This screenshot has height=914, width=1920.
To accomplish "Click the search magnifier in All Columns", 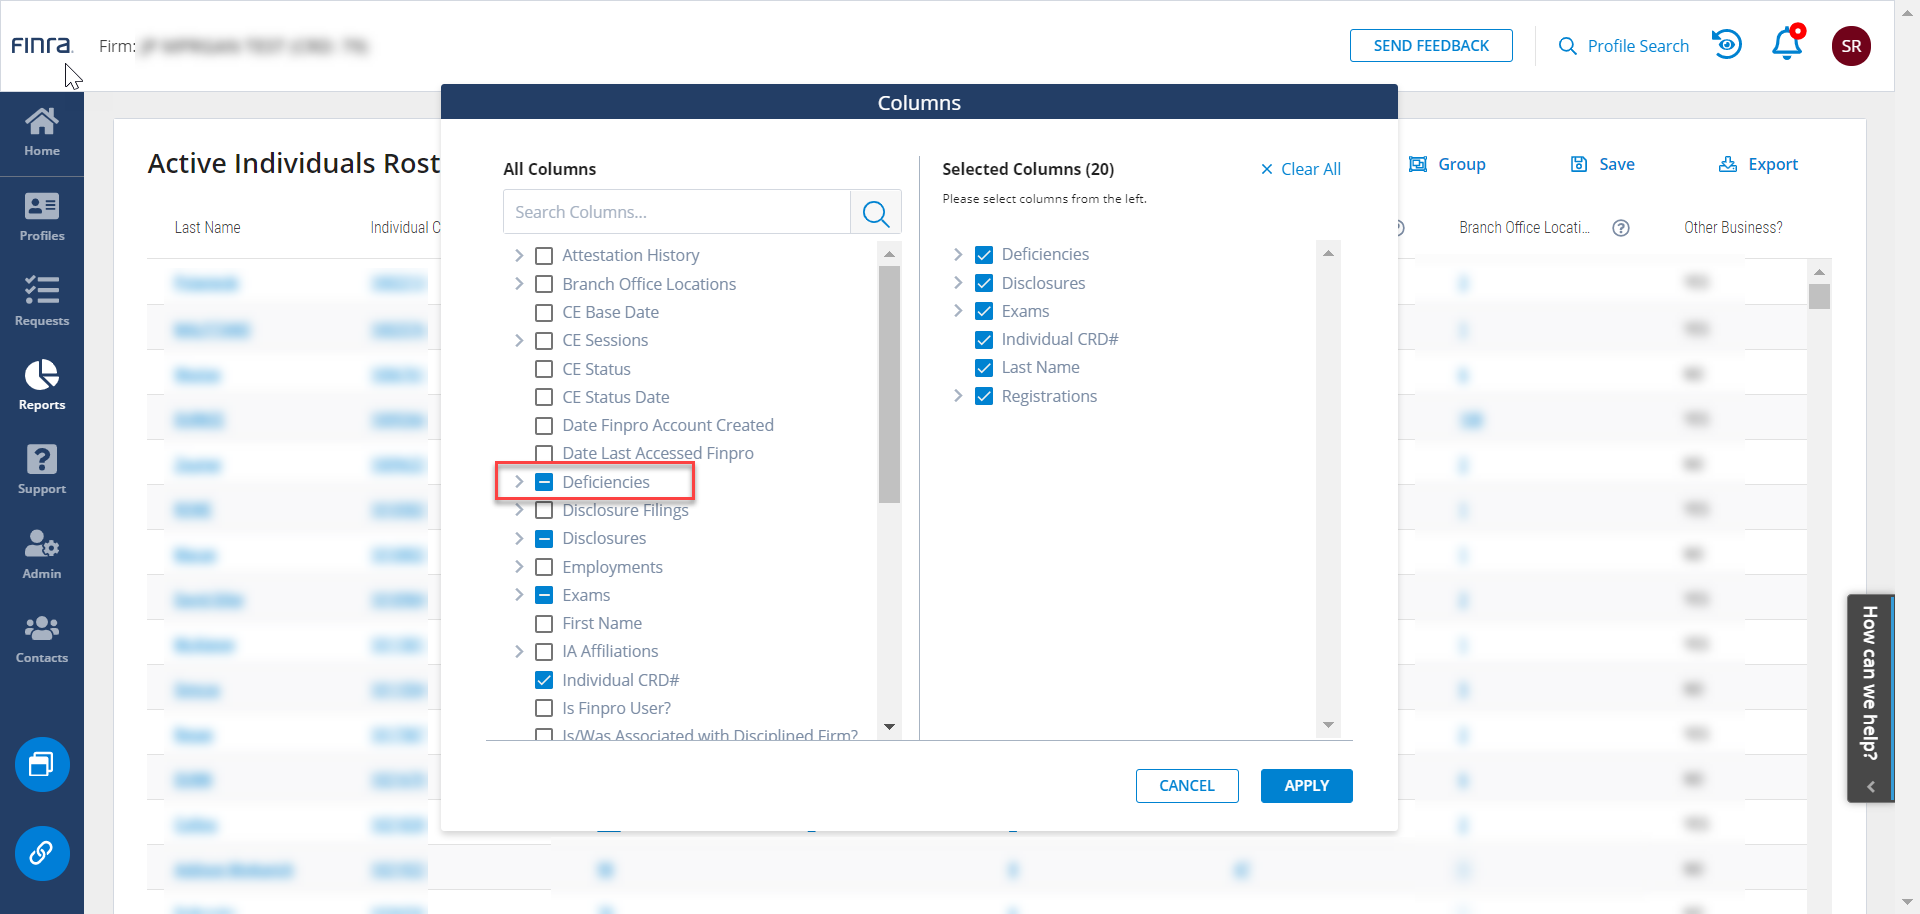I will coord(875,213).
